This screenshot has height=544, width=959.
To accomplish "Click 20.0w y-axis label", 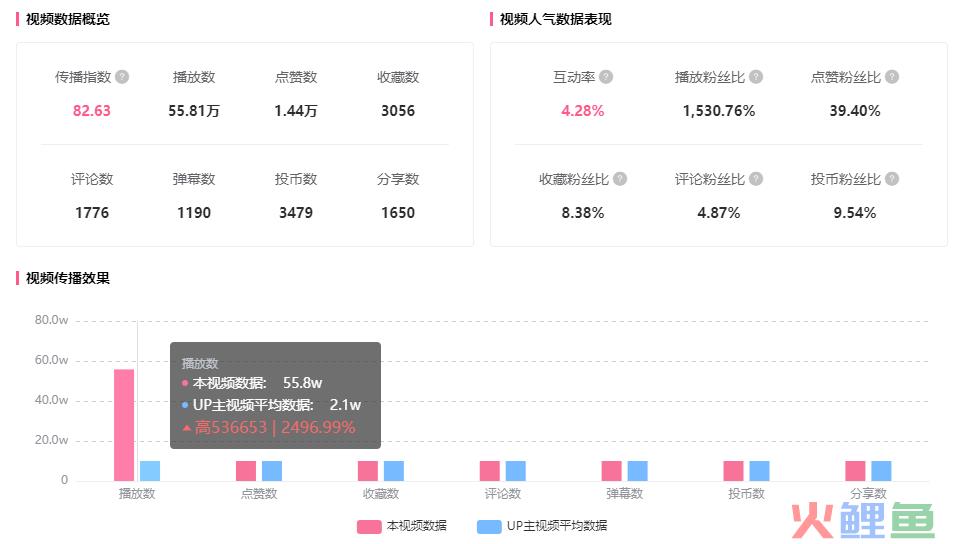I will tap(51, 440).
